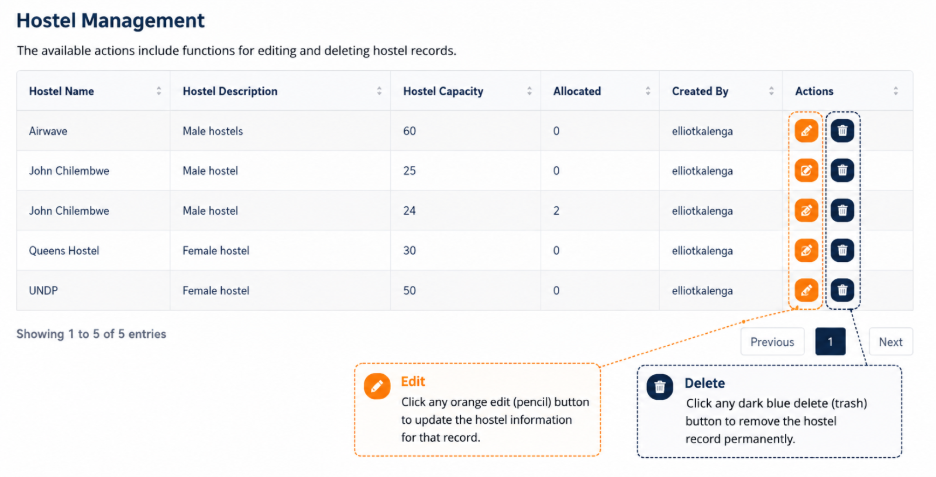Remove the Queens Hostel record

(842, 250)
